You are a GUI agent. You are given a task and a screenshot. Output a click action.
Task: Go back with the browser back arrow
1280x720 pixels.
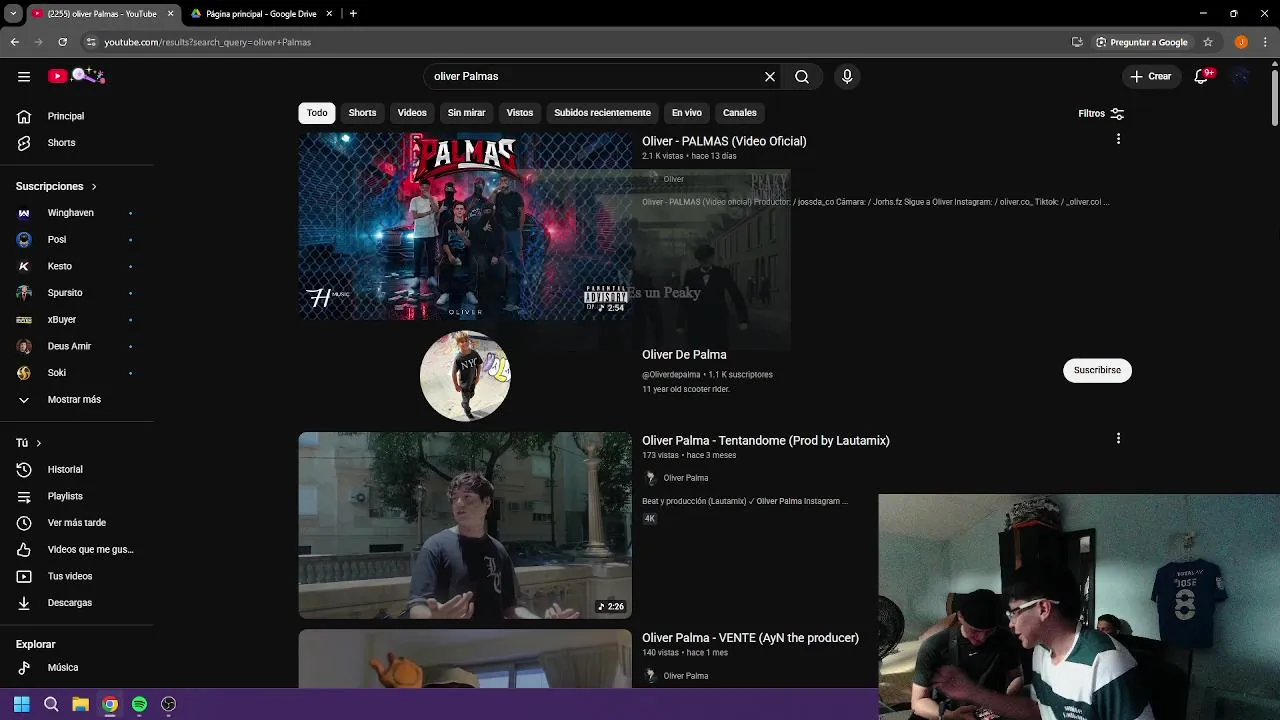coord(14,42)
